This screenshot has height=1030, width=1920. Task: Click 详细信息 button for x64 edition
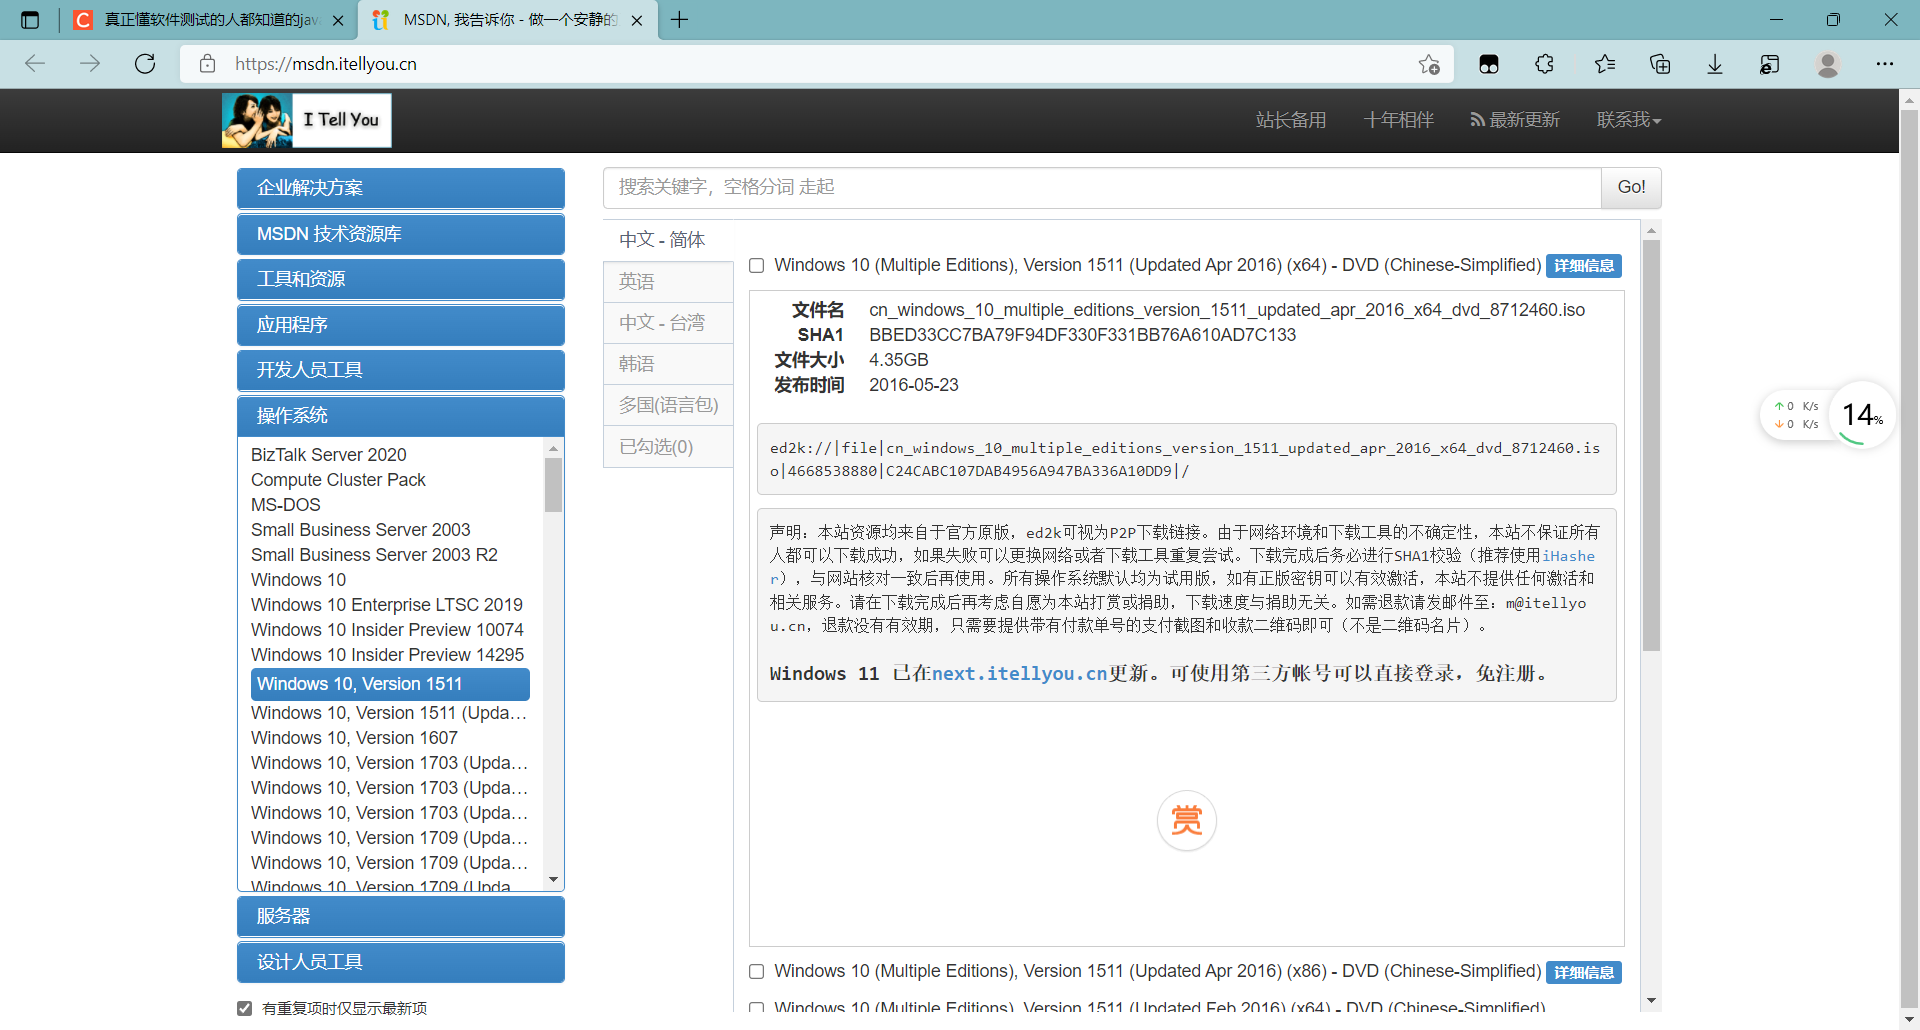pyautogui.click(x=1584, y=266)
